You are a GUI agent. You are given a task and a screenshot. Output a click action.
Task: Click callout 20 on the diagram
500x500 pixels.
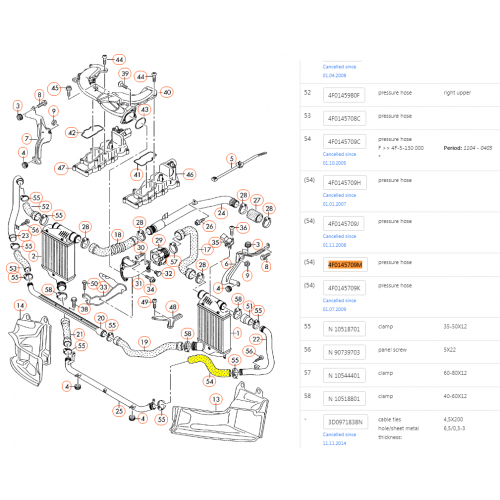[x=101, y=318]
